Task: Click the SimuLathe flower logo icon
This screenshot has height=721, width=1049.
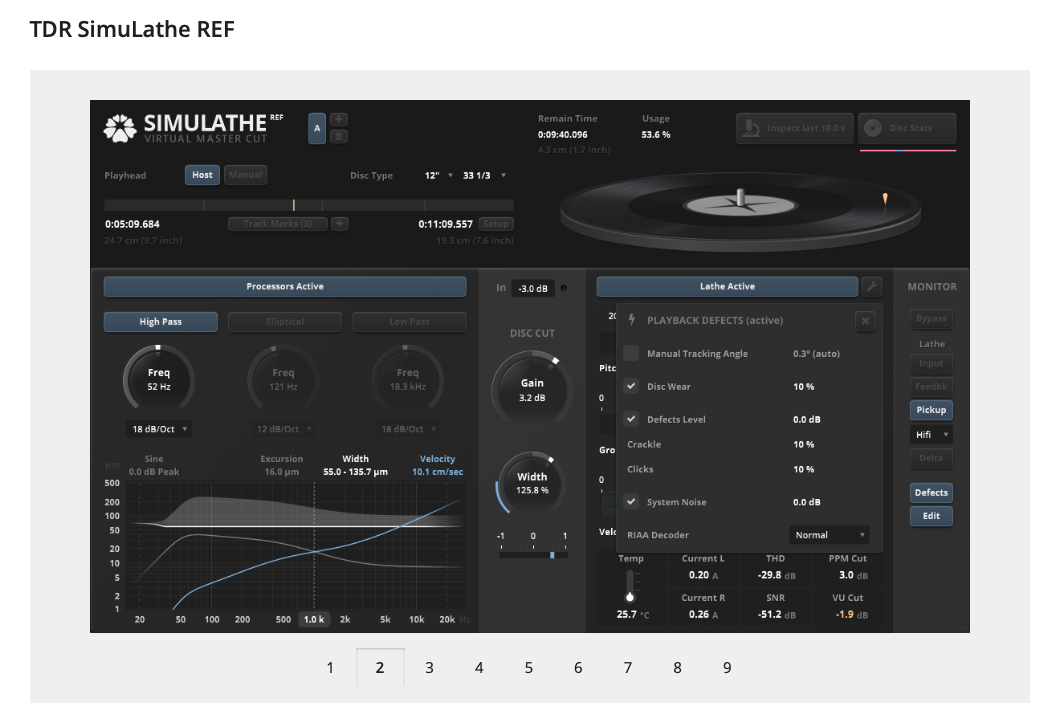Action: click(120, 128)
